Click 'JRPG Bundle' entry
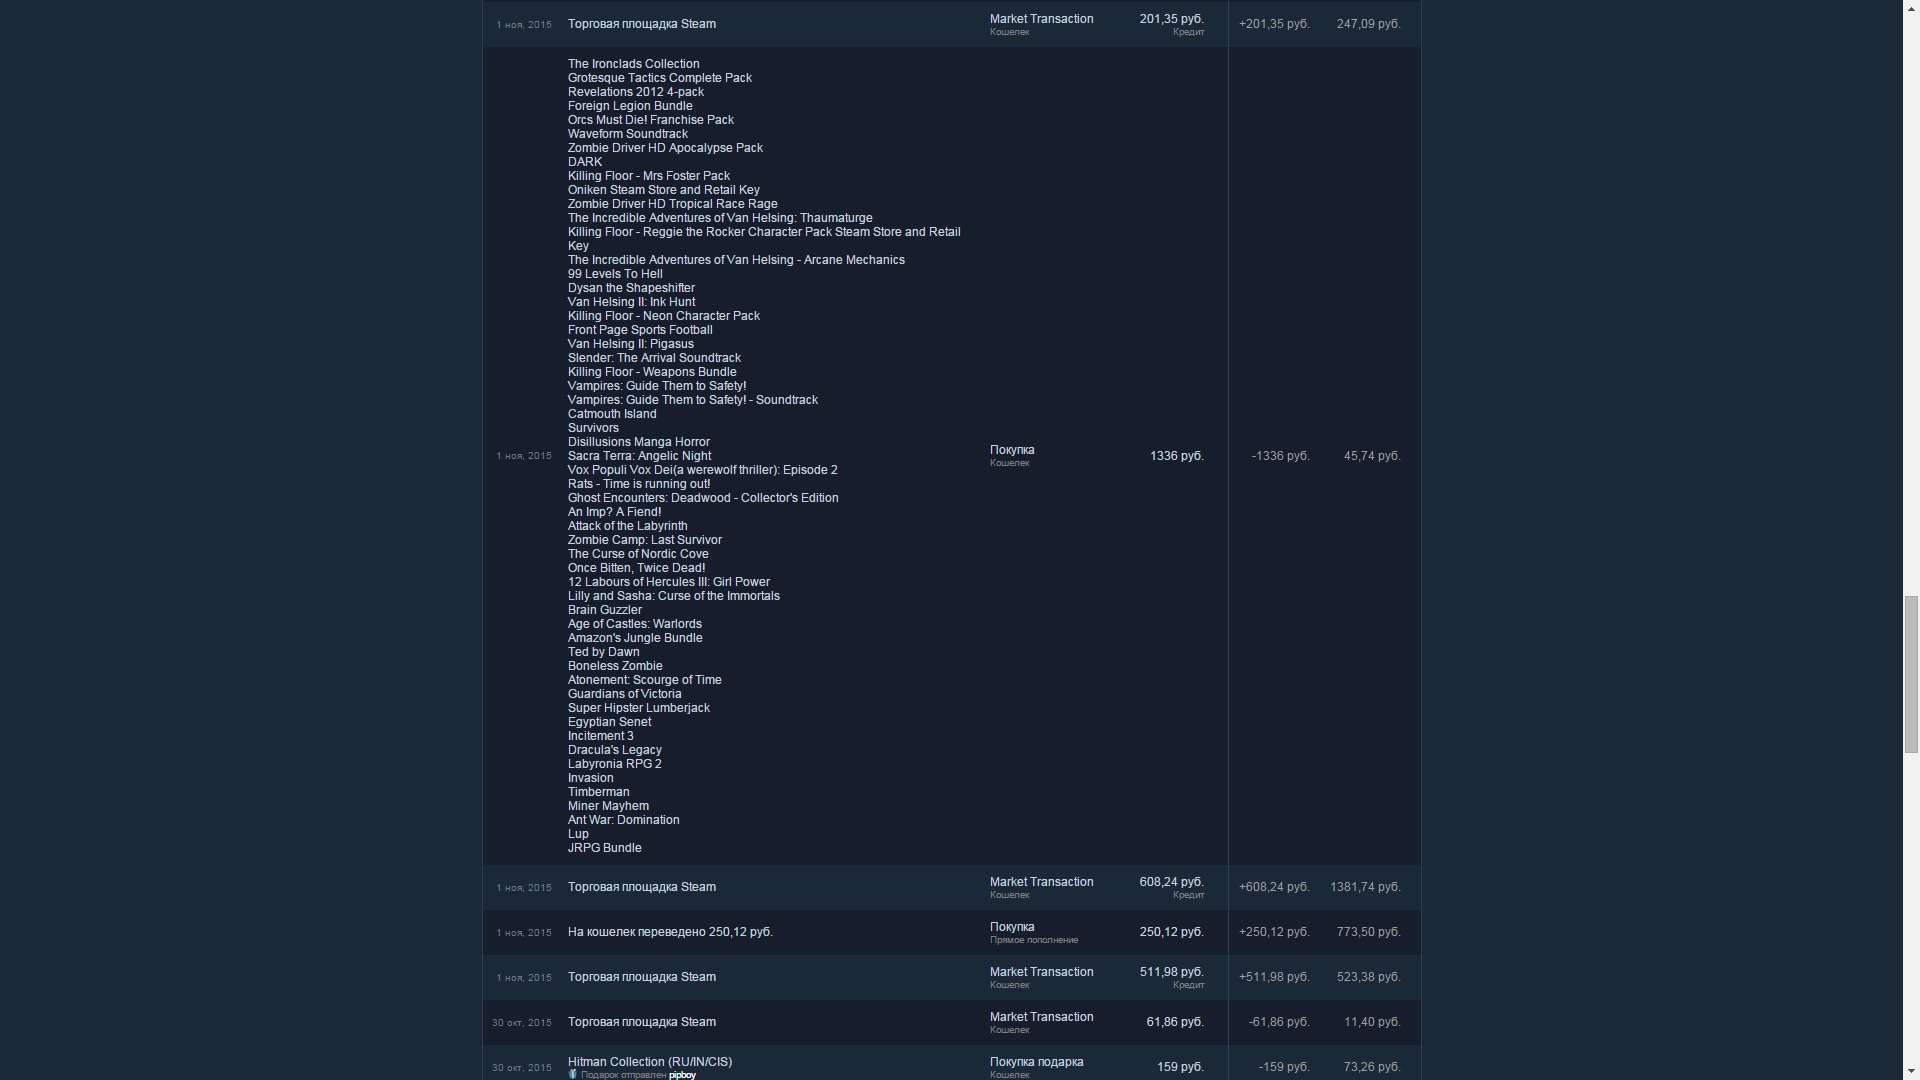The image size is (1920, 1080). (x=605, y=848)
